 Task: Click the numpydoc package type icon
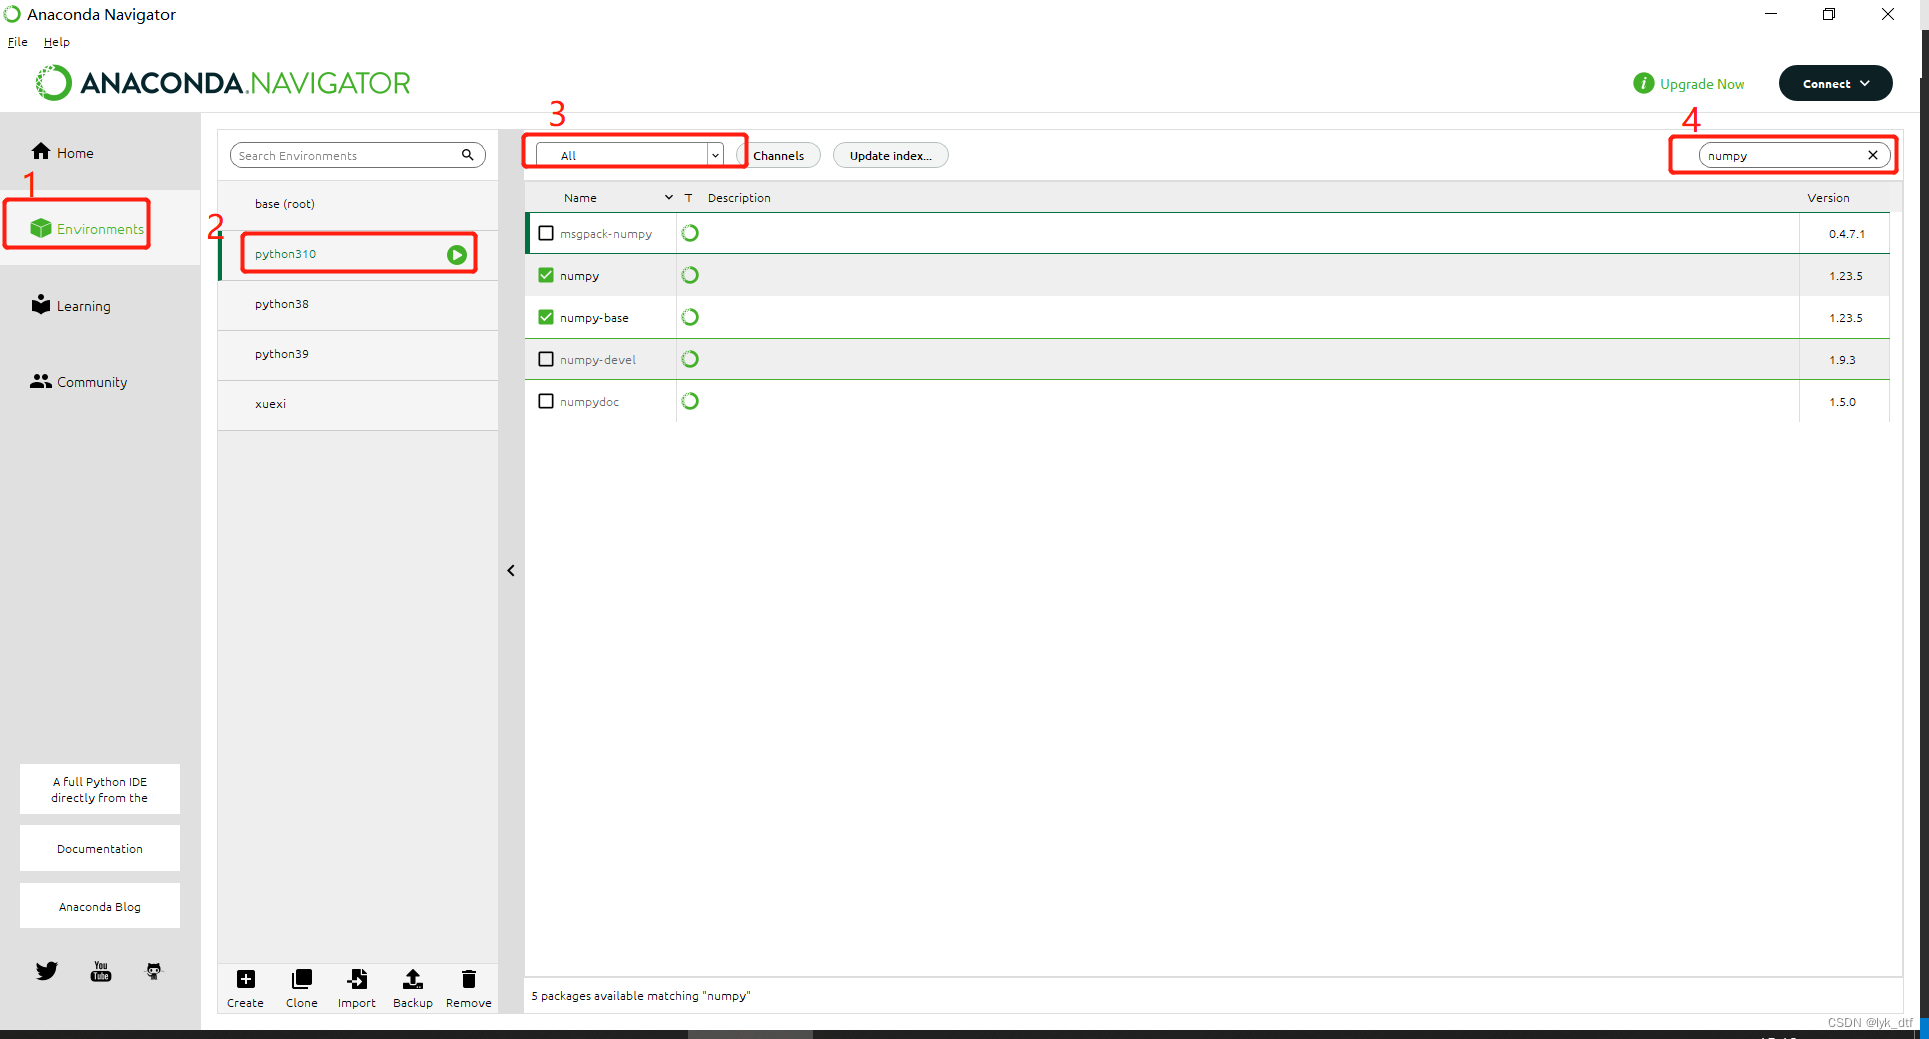(690, 401)
